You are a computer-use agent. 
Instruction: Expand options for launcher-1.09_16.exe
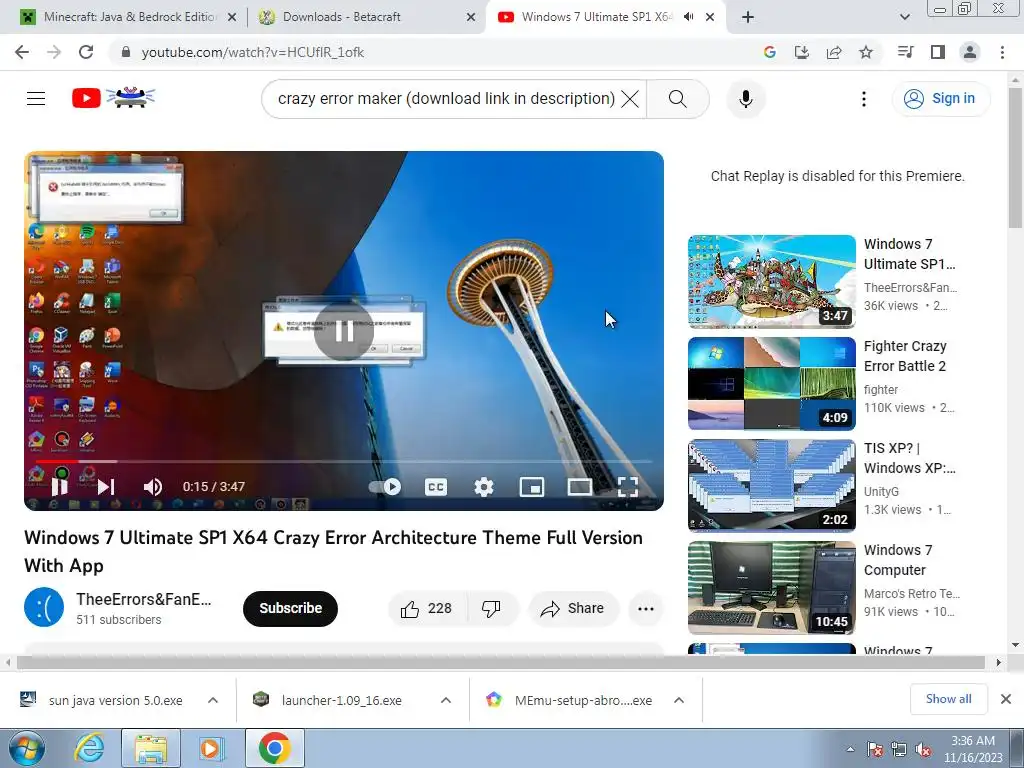pyautogui.click(x=446, y=700)
